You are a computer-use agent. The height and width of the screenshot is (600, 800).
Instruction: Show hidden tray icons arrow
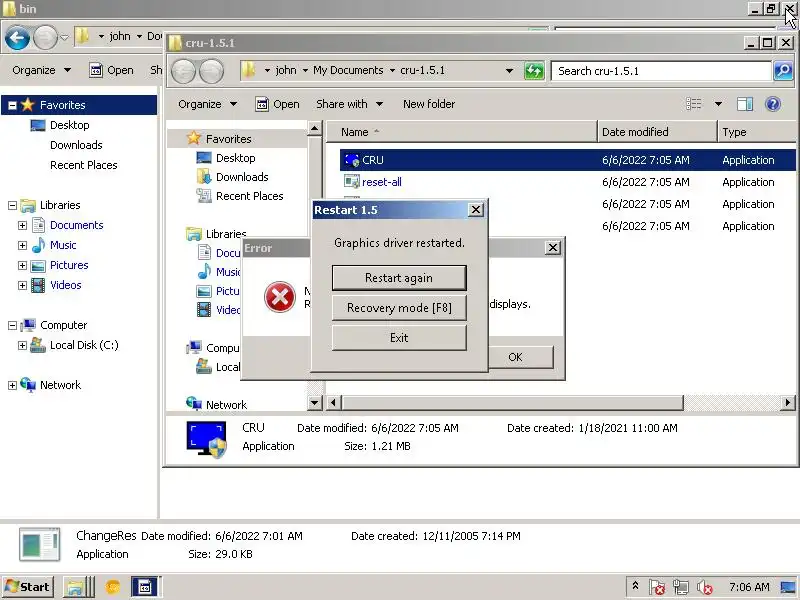coord(636,586)
